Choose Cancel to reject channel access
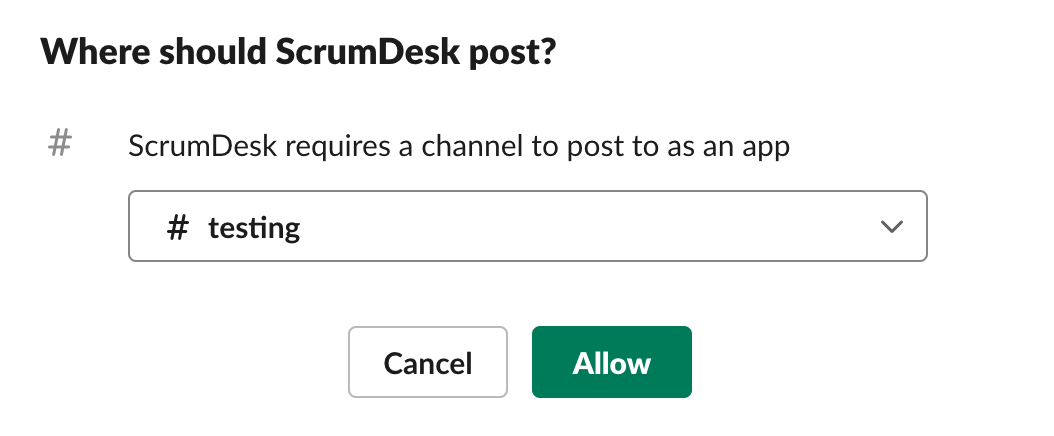 [428, 362]
